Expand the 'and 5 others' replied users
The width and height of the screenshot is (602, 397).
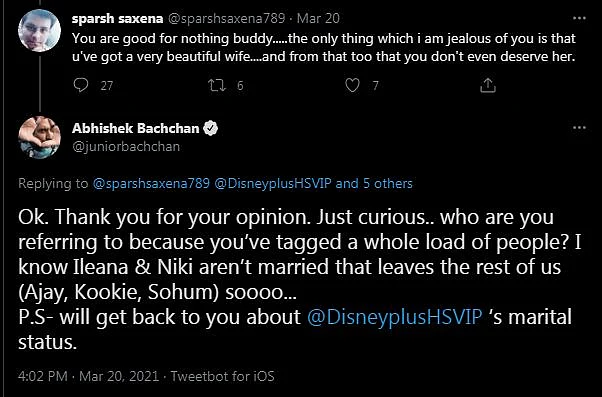click(x=374, y=184)
